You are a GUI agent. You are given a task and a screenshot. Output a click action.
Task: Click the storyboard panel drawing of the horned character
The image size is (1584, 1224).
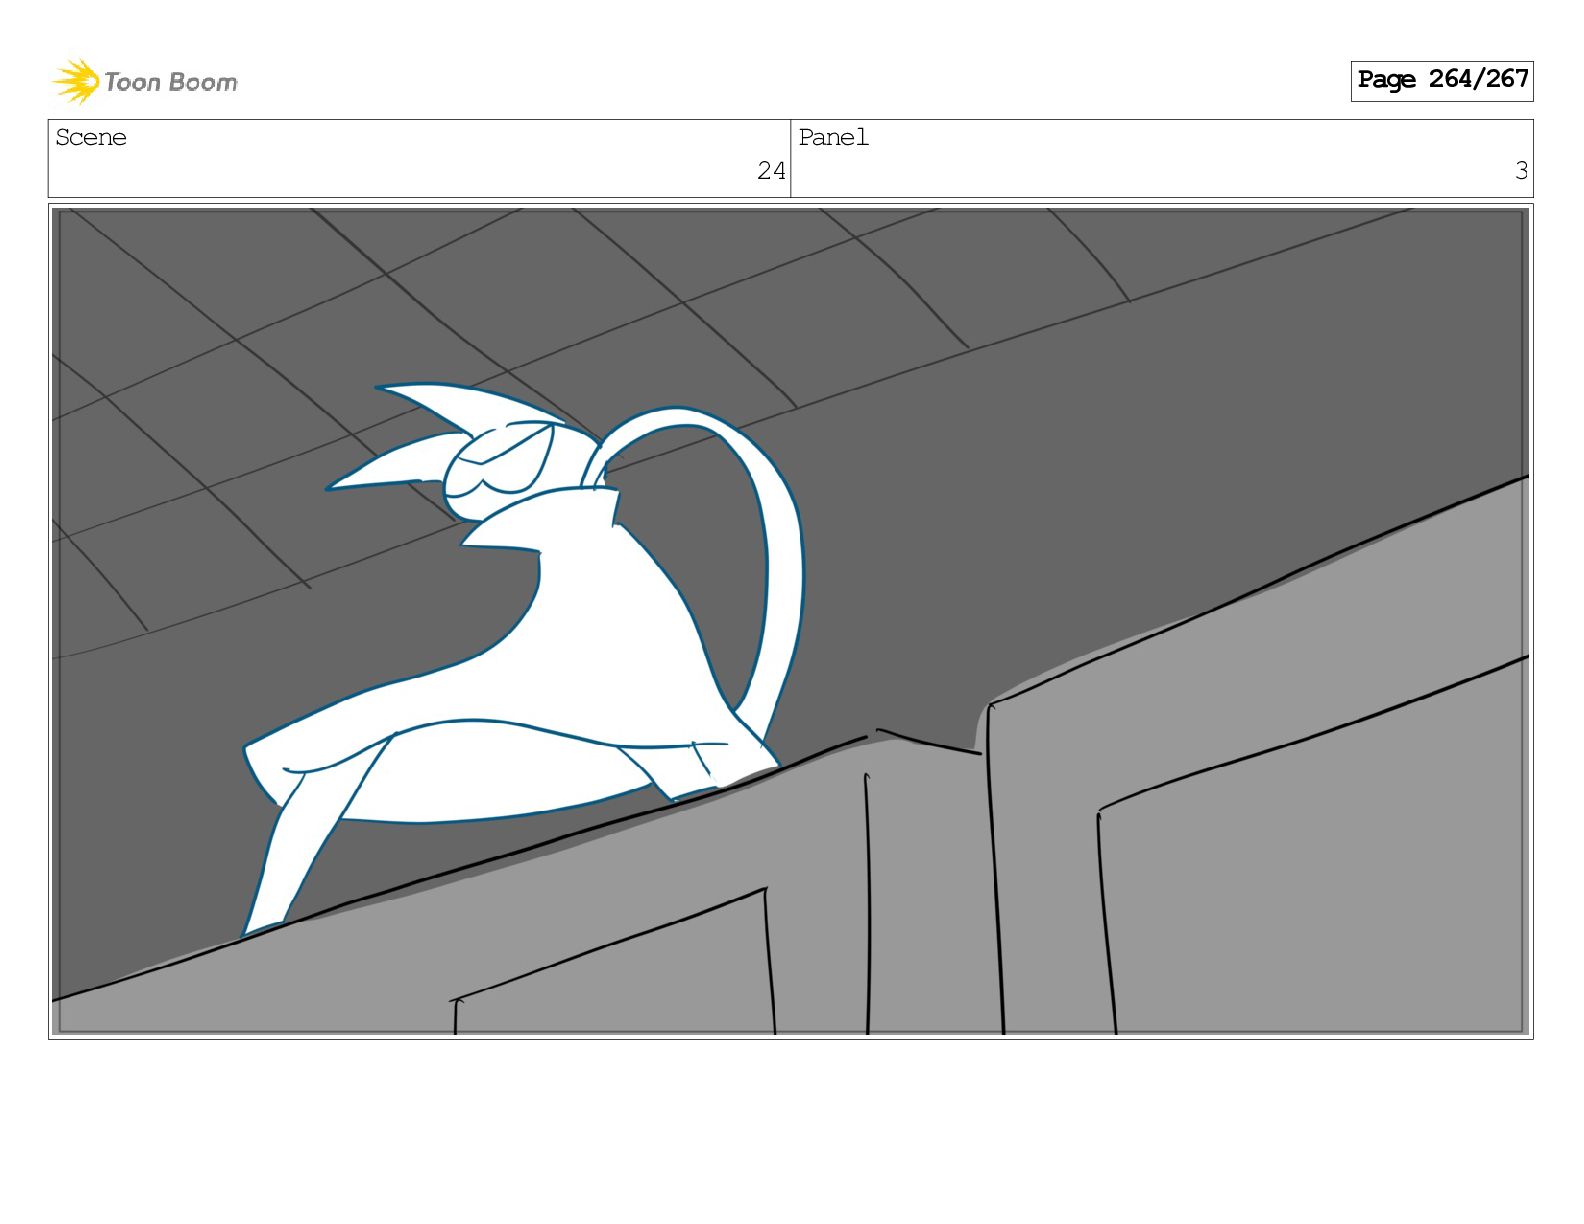point(790,621)
